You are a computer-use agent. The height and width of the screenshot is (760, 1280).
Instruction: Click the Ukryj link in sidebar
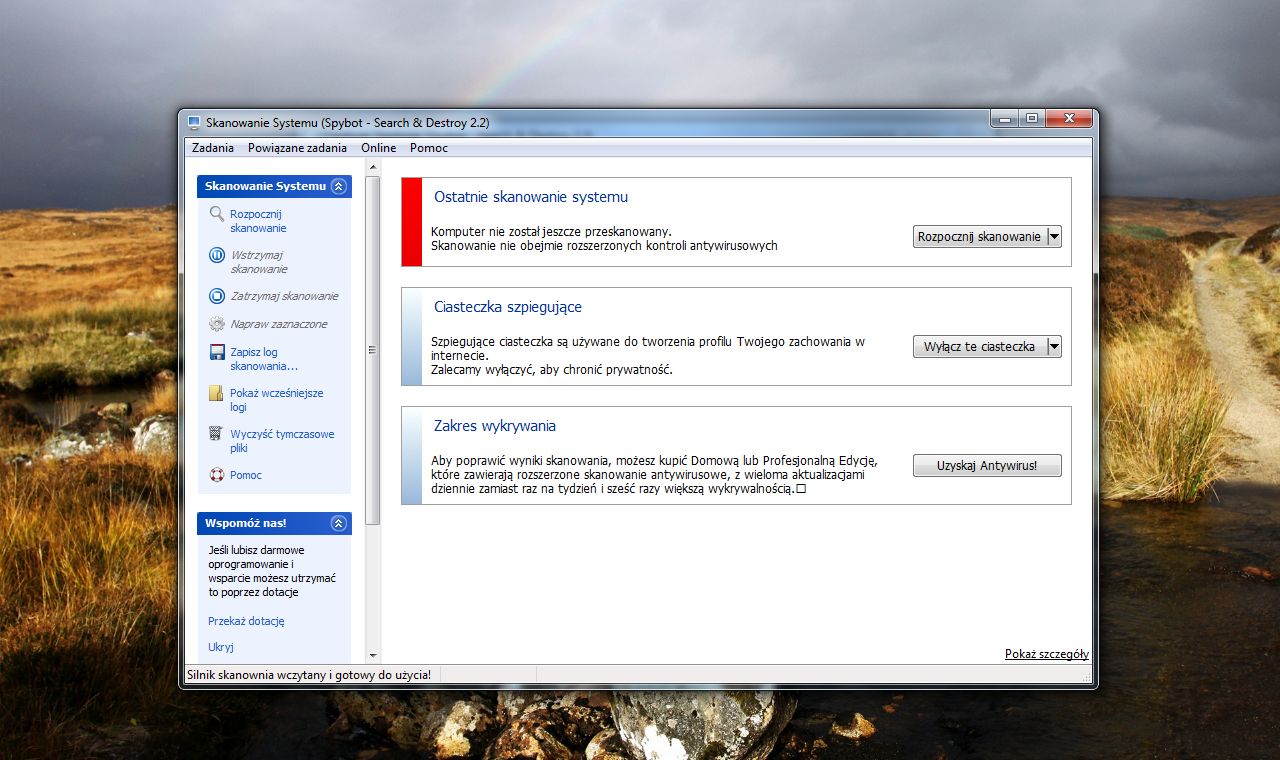point(221,647)
